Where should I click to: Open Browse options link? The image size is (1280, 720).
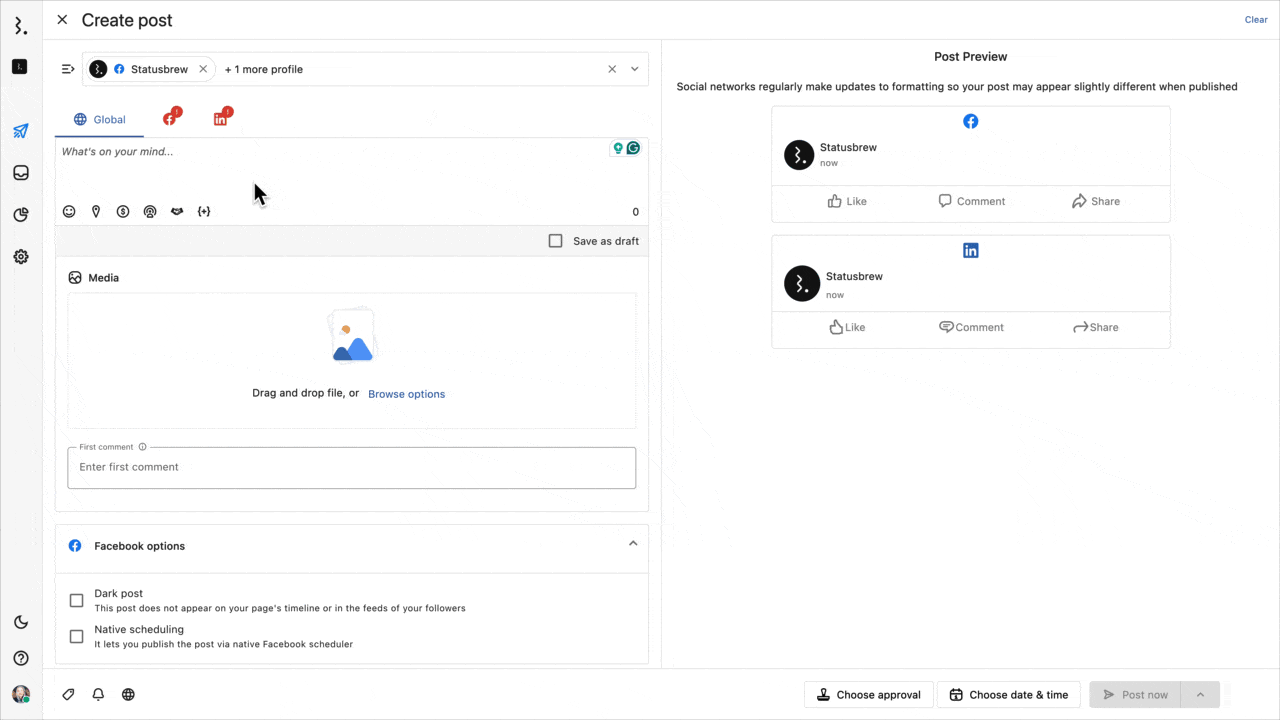coord(406,394)
